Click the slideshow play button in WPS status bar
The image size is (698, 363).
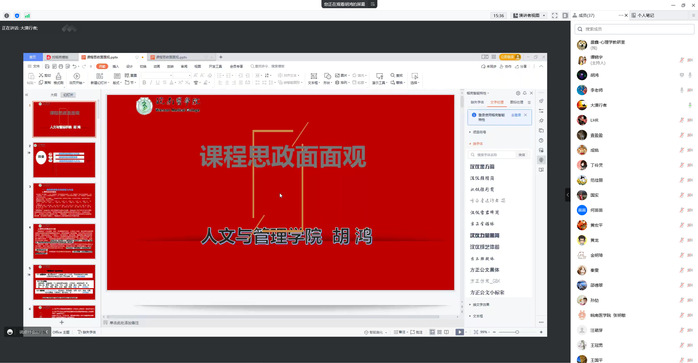(459, 332)
